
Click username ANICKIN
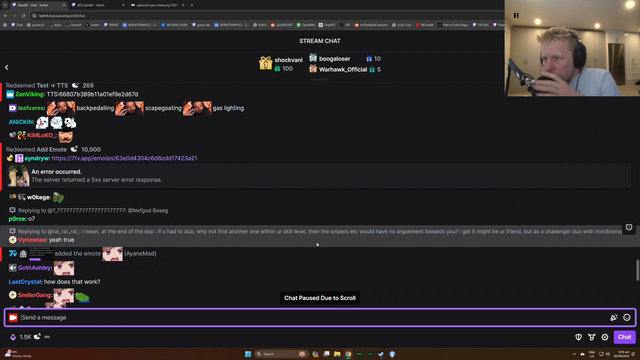click(x=21, y=122)
